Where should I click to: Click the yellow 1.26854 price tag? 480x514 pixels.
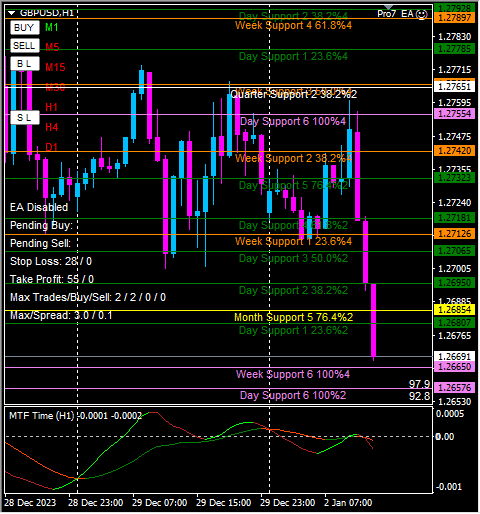454,310
